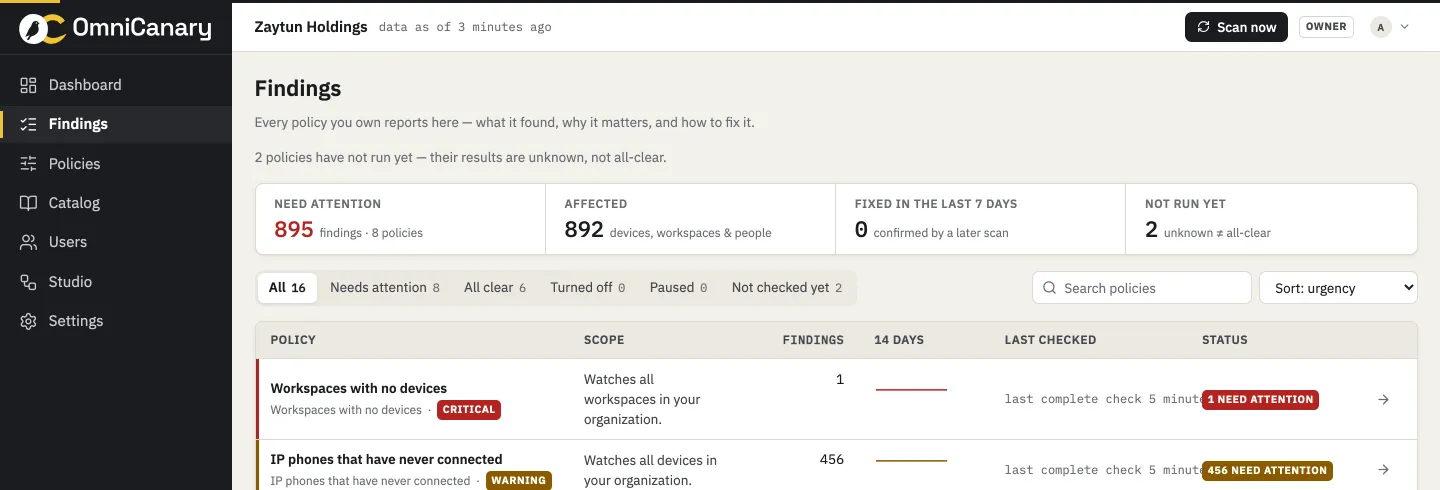This screenshot has width=1440, height=490.
Task: Click the Zaytun Holdings organization name
Action: click(x=311, y=27)
